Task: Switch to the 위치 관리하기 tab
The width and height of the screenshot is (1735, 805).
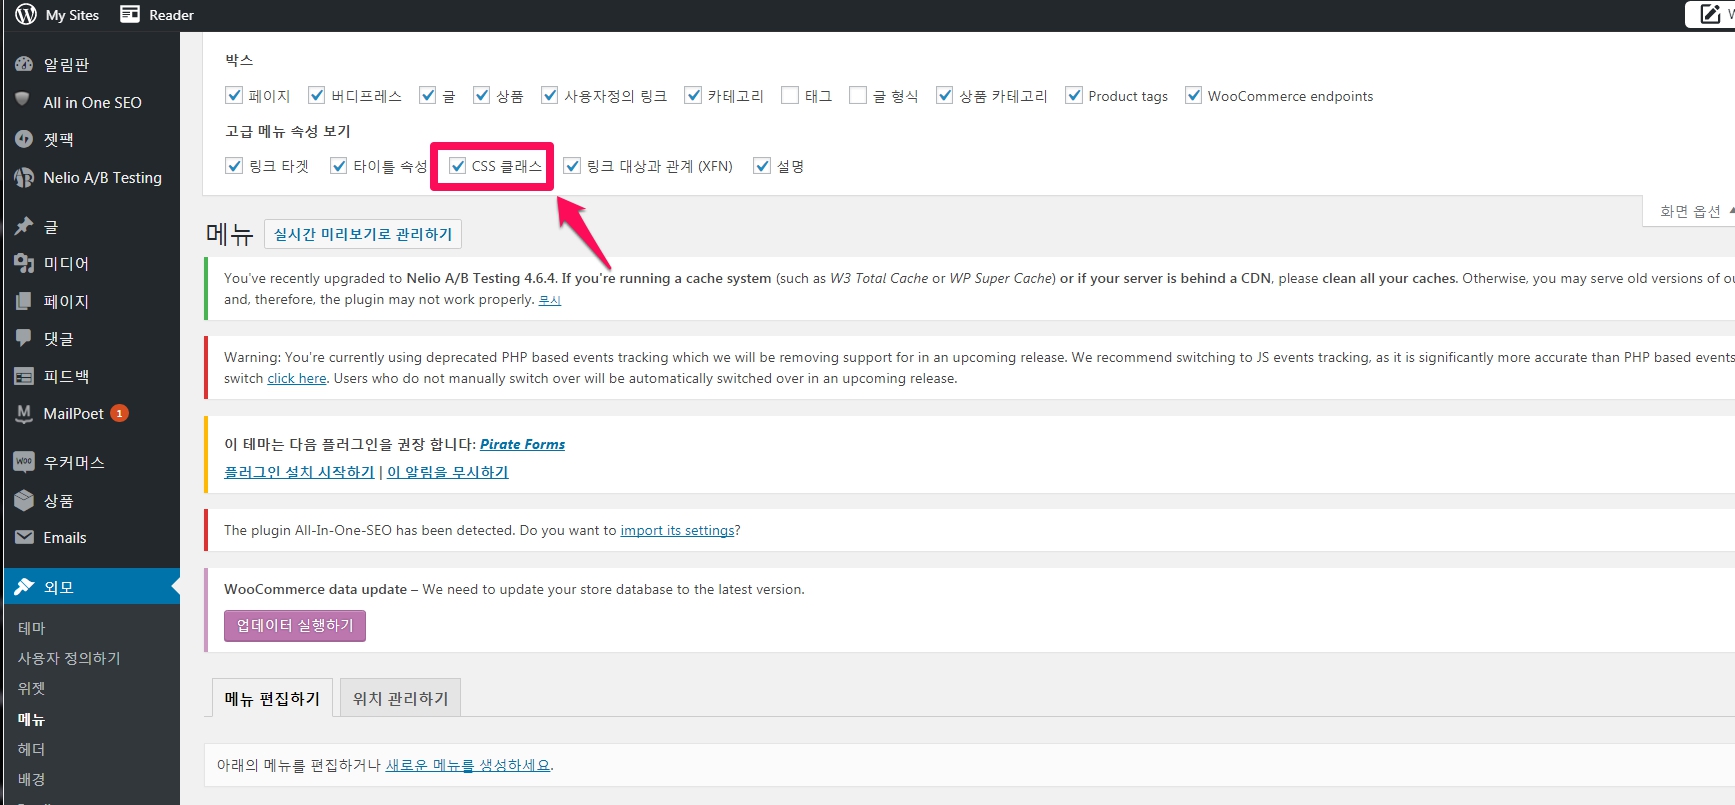Action: (x=400, y=698)
